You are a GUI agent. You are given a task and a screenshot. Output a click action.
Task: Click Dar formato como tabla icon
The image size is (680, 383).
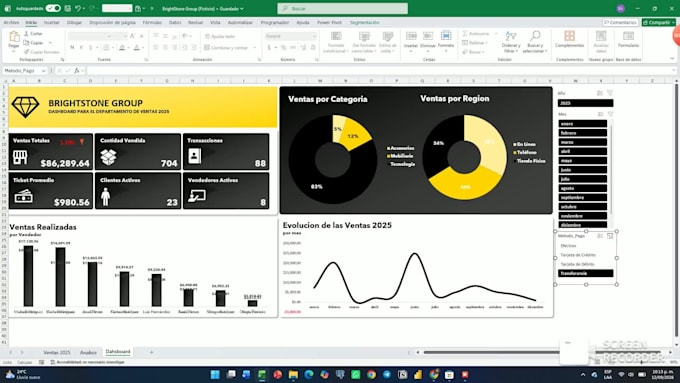364,36
